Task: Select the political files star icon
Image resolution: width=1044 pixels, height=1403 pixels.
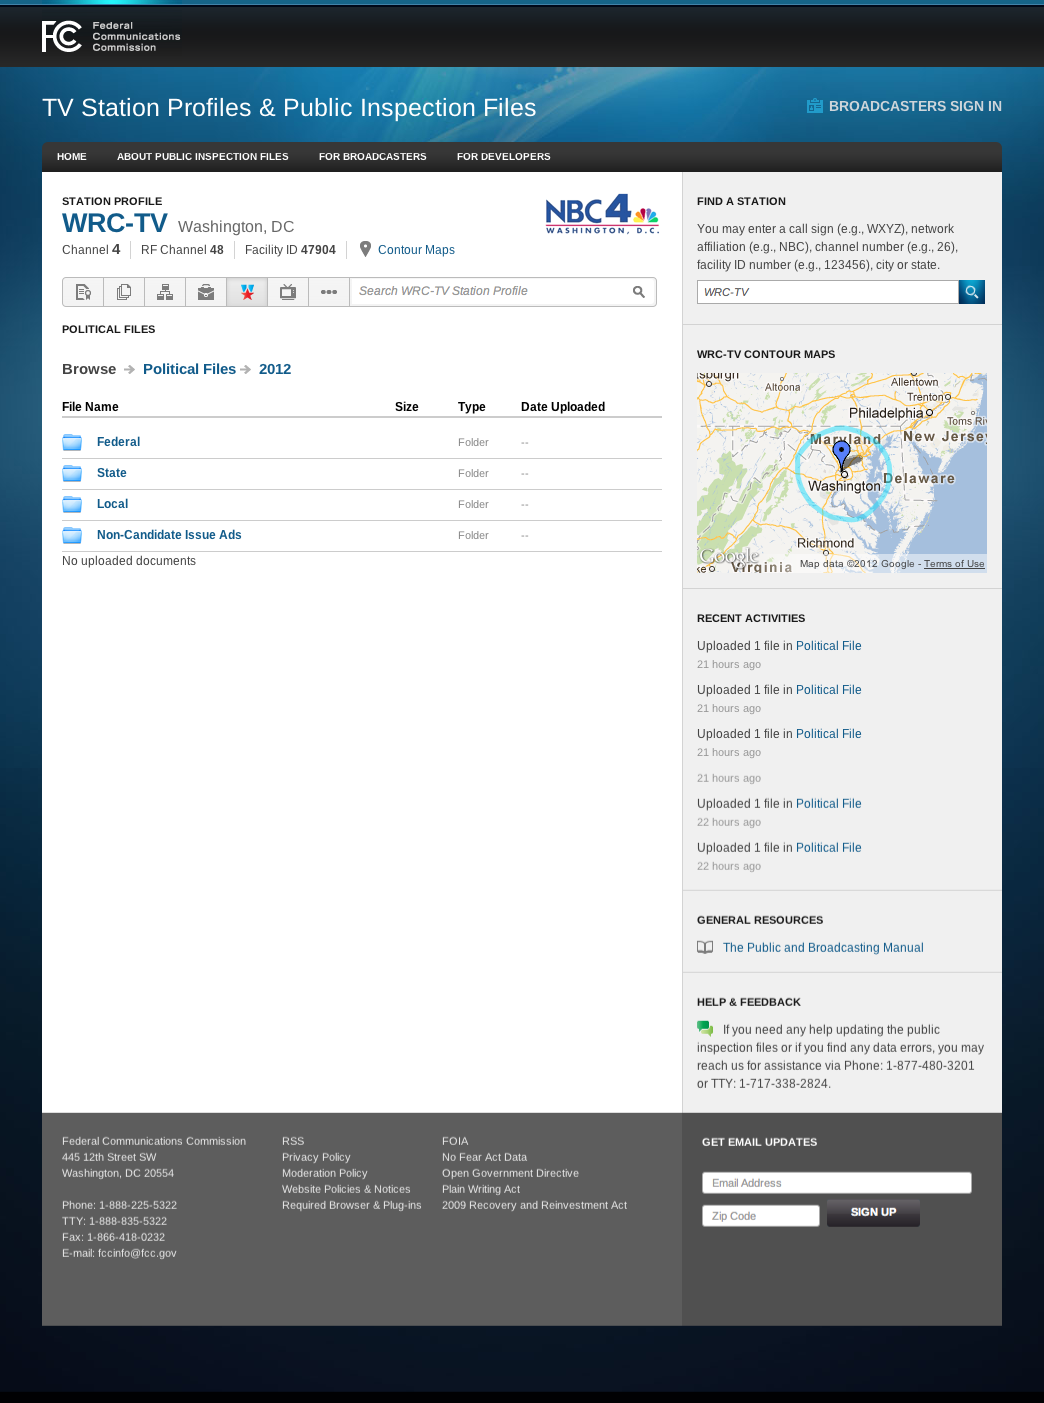Action: [247, 292]
